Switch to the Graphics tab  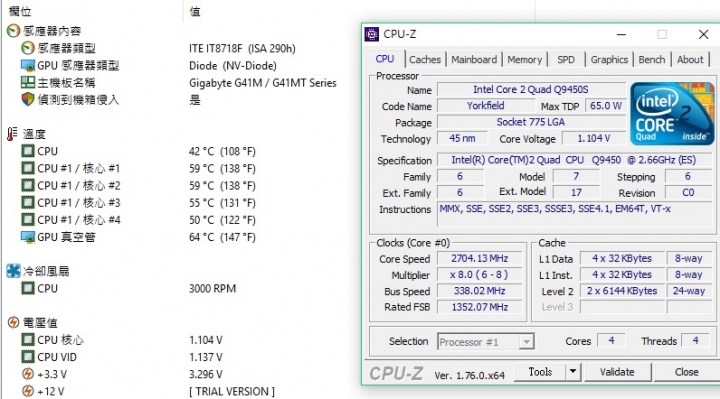pyautogui.click(x=609, y=60)
